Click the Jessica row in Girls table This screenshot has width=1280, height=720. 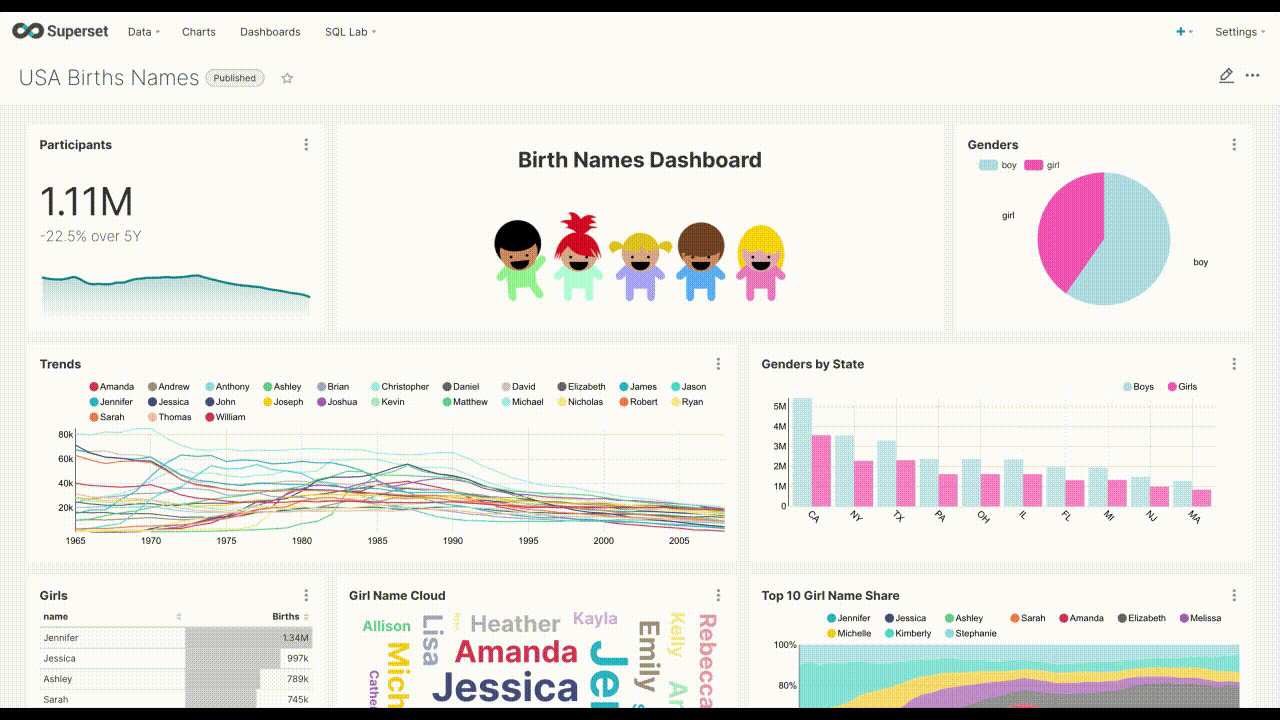coord(176,658)
